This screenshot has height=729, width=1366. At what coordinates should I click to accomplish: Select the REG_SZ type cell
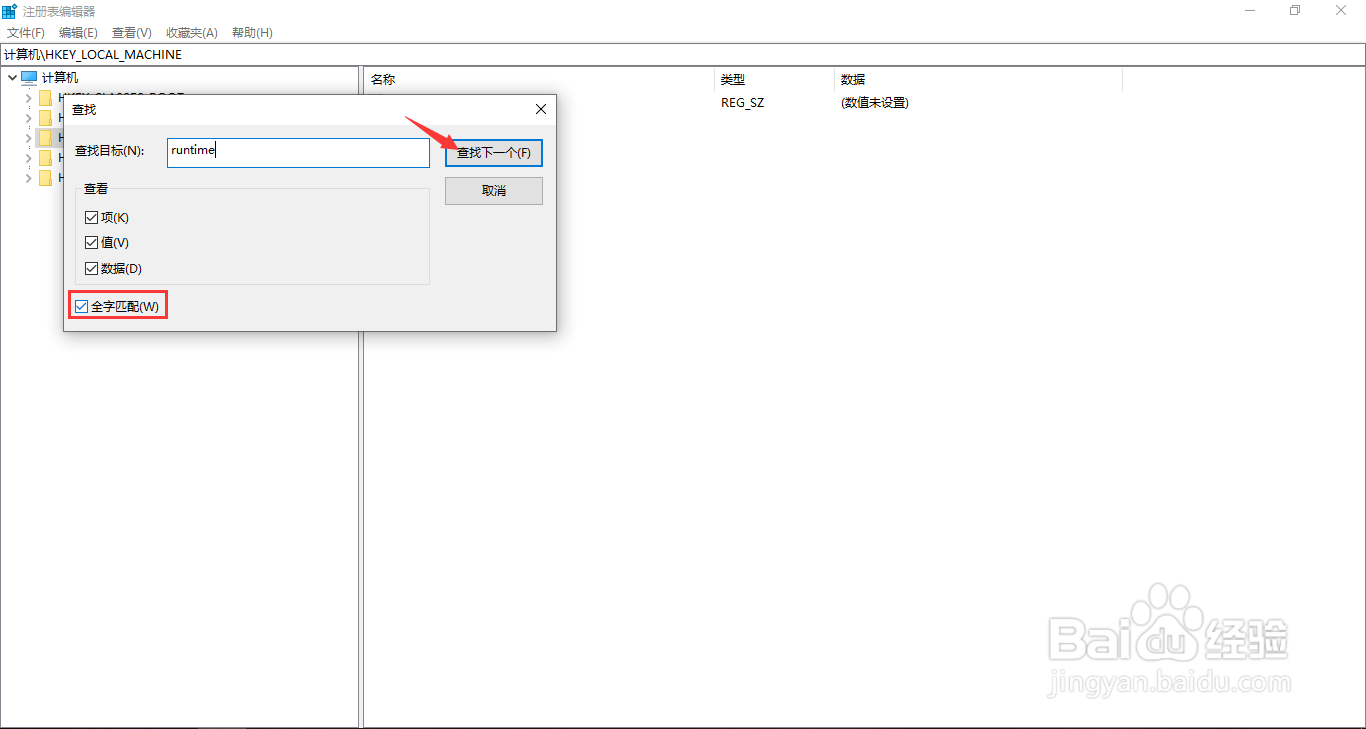pos(742,102)
